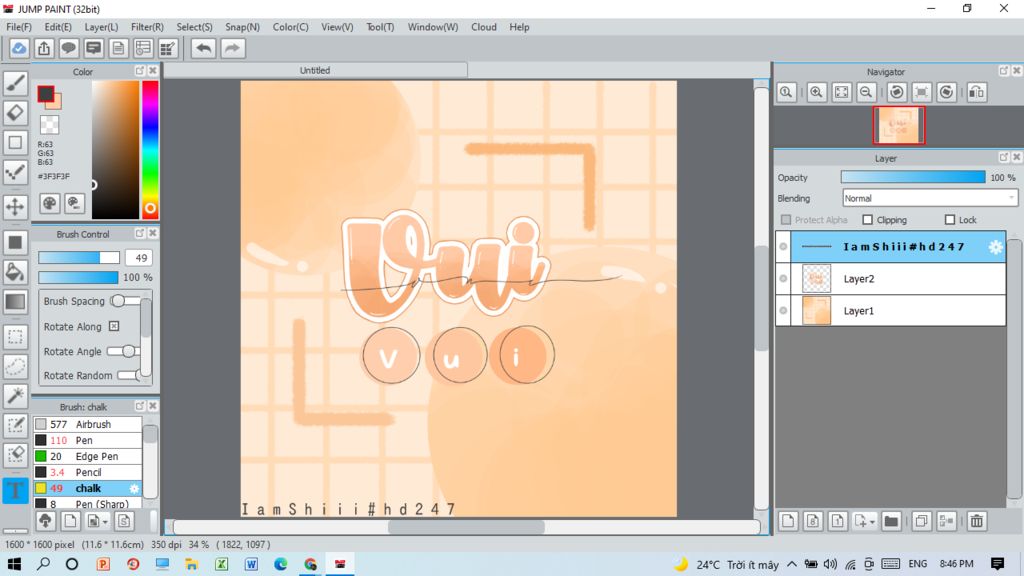Expand the add-layer dropdown arrow

(x=872, y=522)
